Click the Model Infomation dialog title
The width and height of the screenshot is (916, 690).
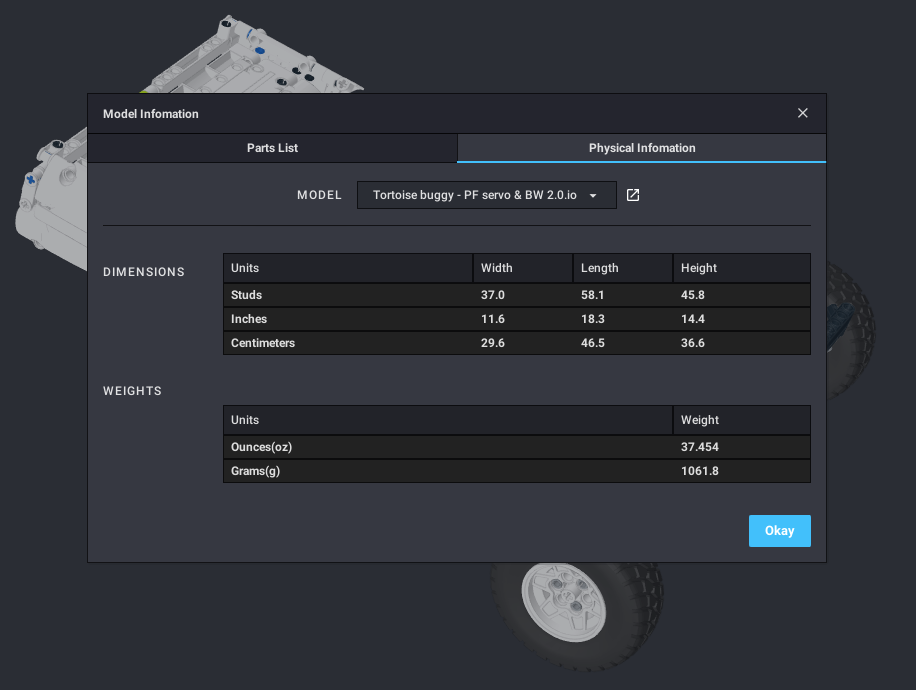coord(151,114)
